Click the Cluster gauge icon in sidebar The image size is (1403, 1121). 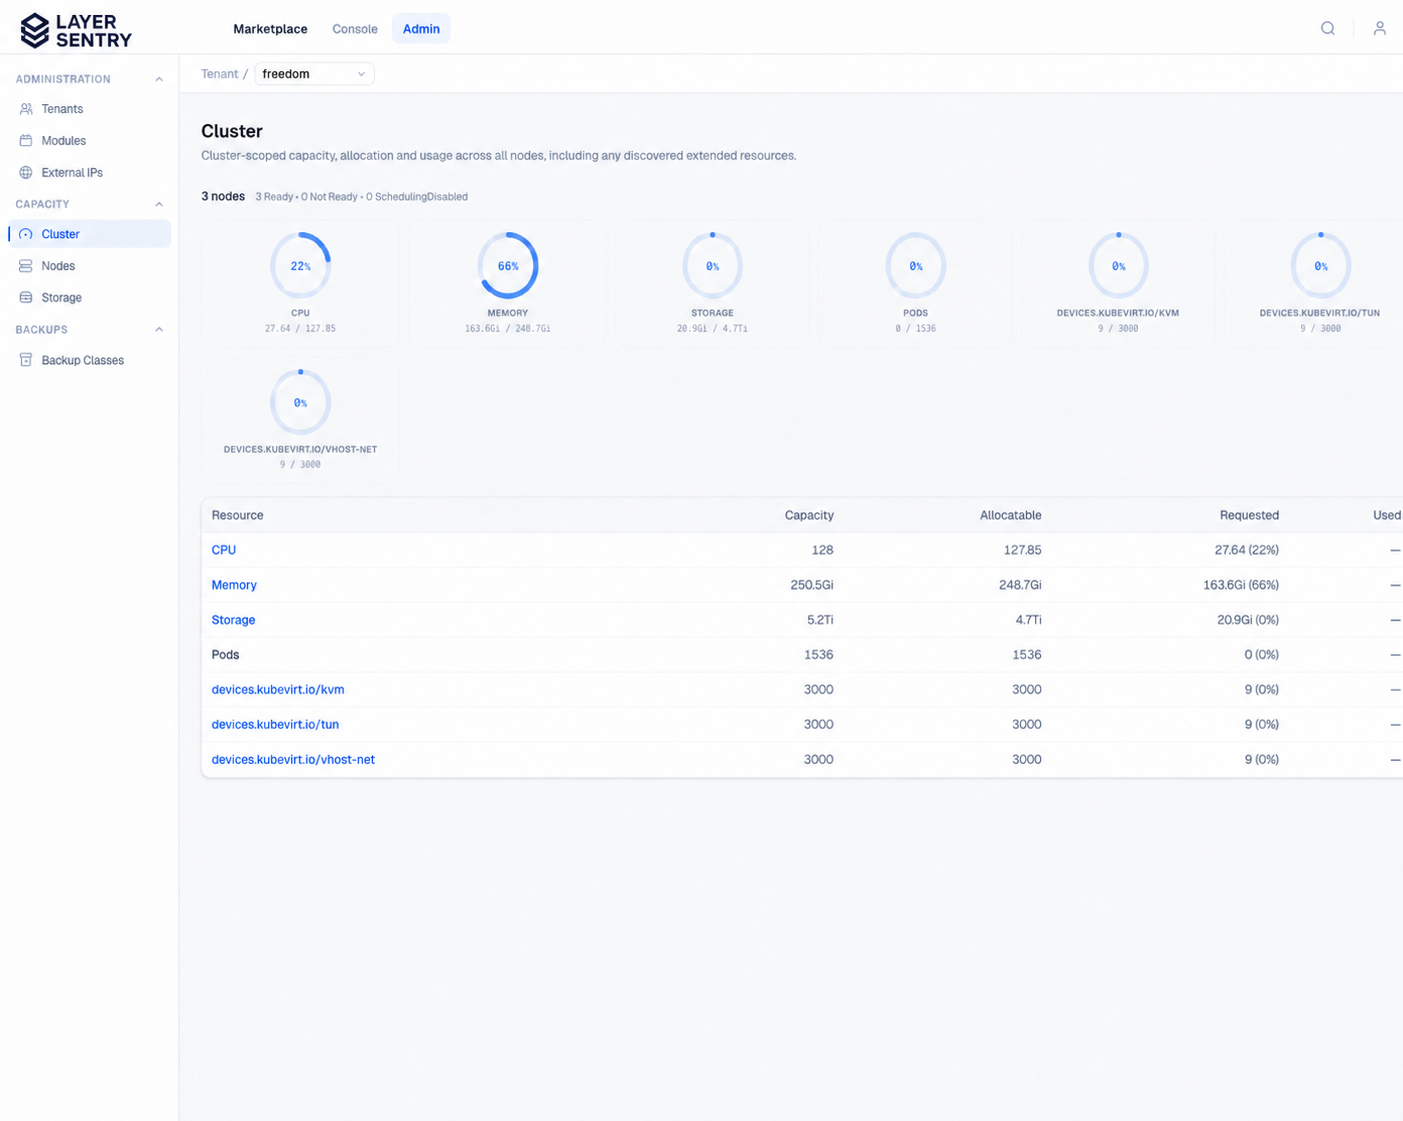(x=26, y=234)
